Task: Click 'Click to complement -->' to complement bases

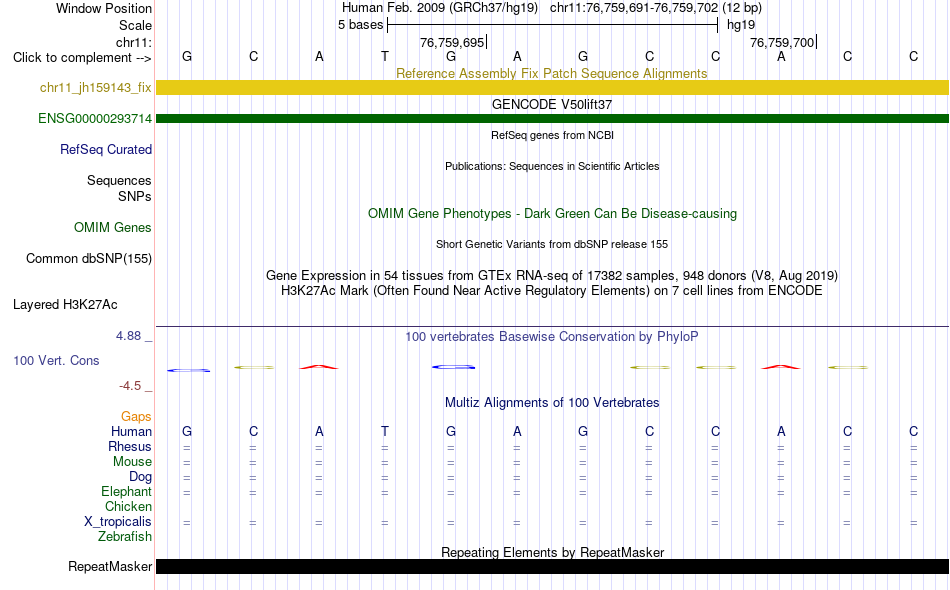Action: 82,58
